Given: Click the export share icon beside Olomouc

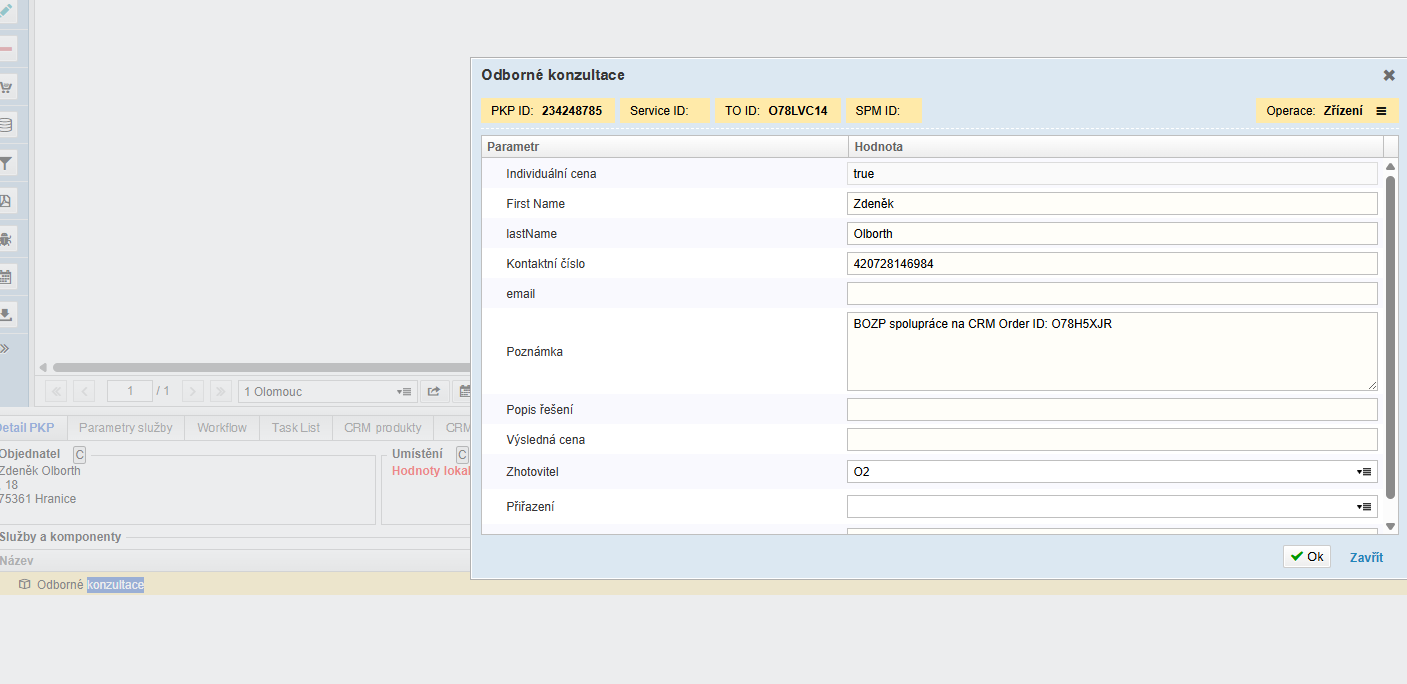Looking at the screenshot, I should point(434,392).
